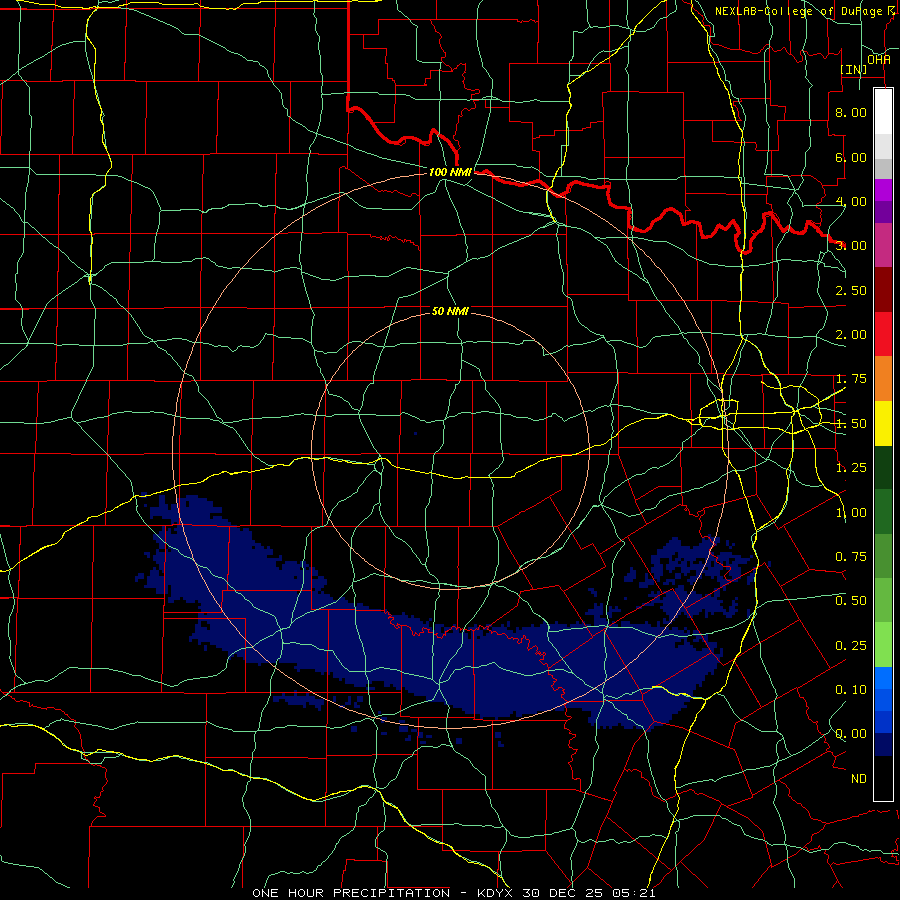Pick the black ND swatch in legend
The width and height of the screenshot is (900, 900).
click(x=883, y=778)
